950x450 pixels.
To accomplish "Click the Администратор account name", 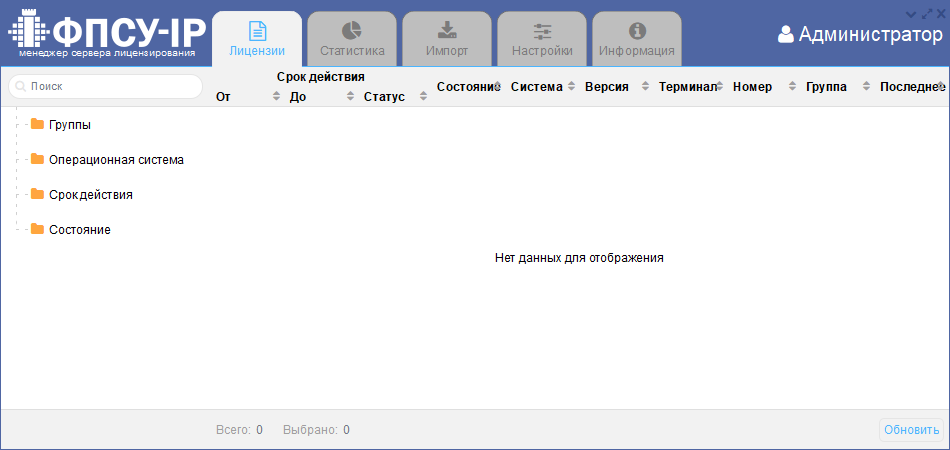I will [870, 35].
